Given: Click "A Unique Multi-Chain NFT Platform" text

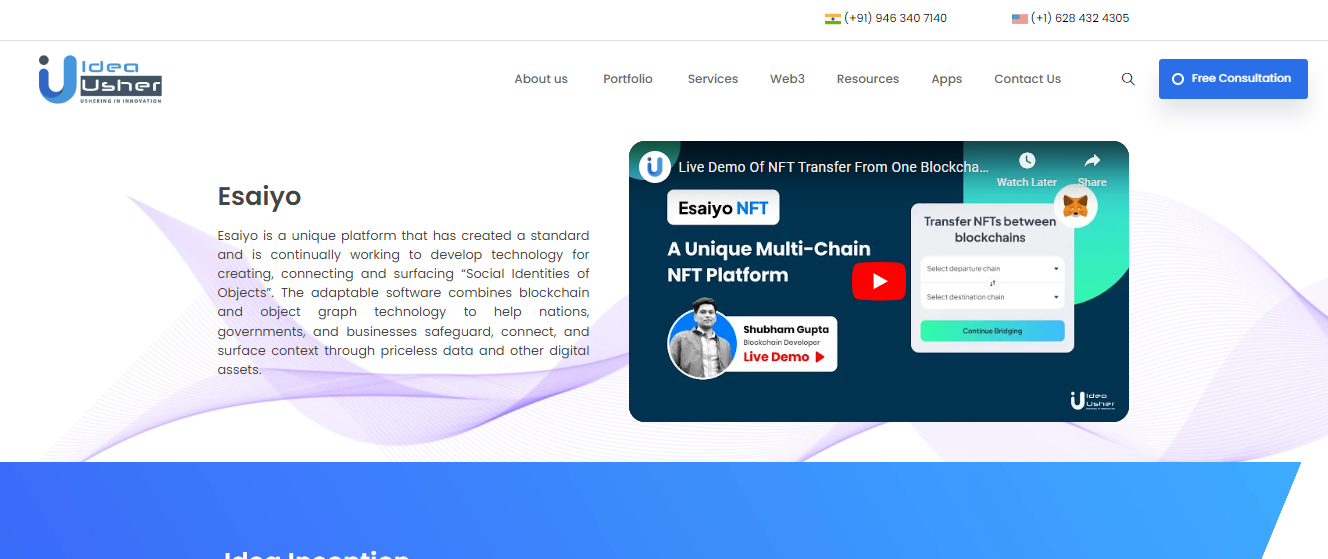Looking at the screenshot, I should click(x=769, y=262).
